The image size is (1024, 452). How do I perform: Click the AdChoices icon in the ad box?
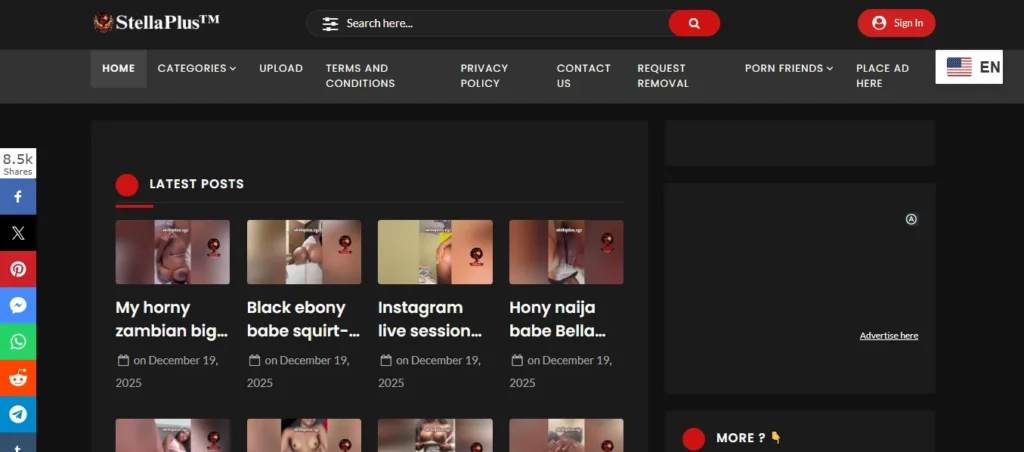911,219
